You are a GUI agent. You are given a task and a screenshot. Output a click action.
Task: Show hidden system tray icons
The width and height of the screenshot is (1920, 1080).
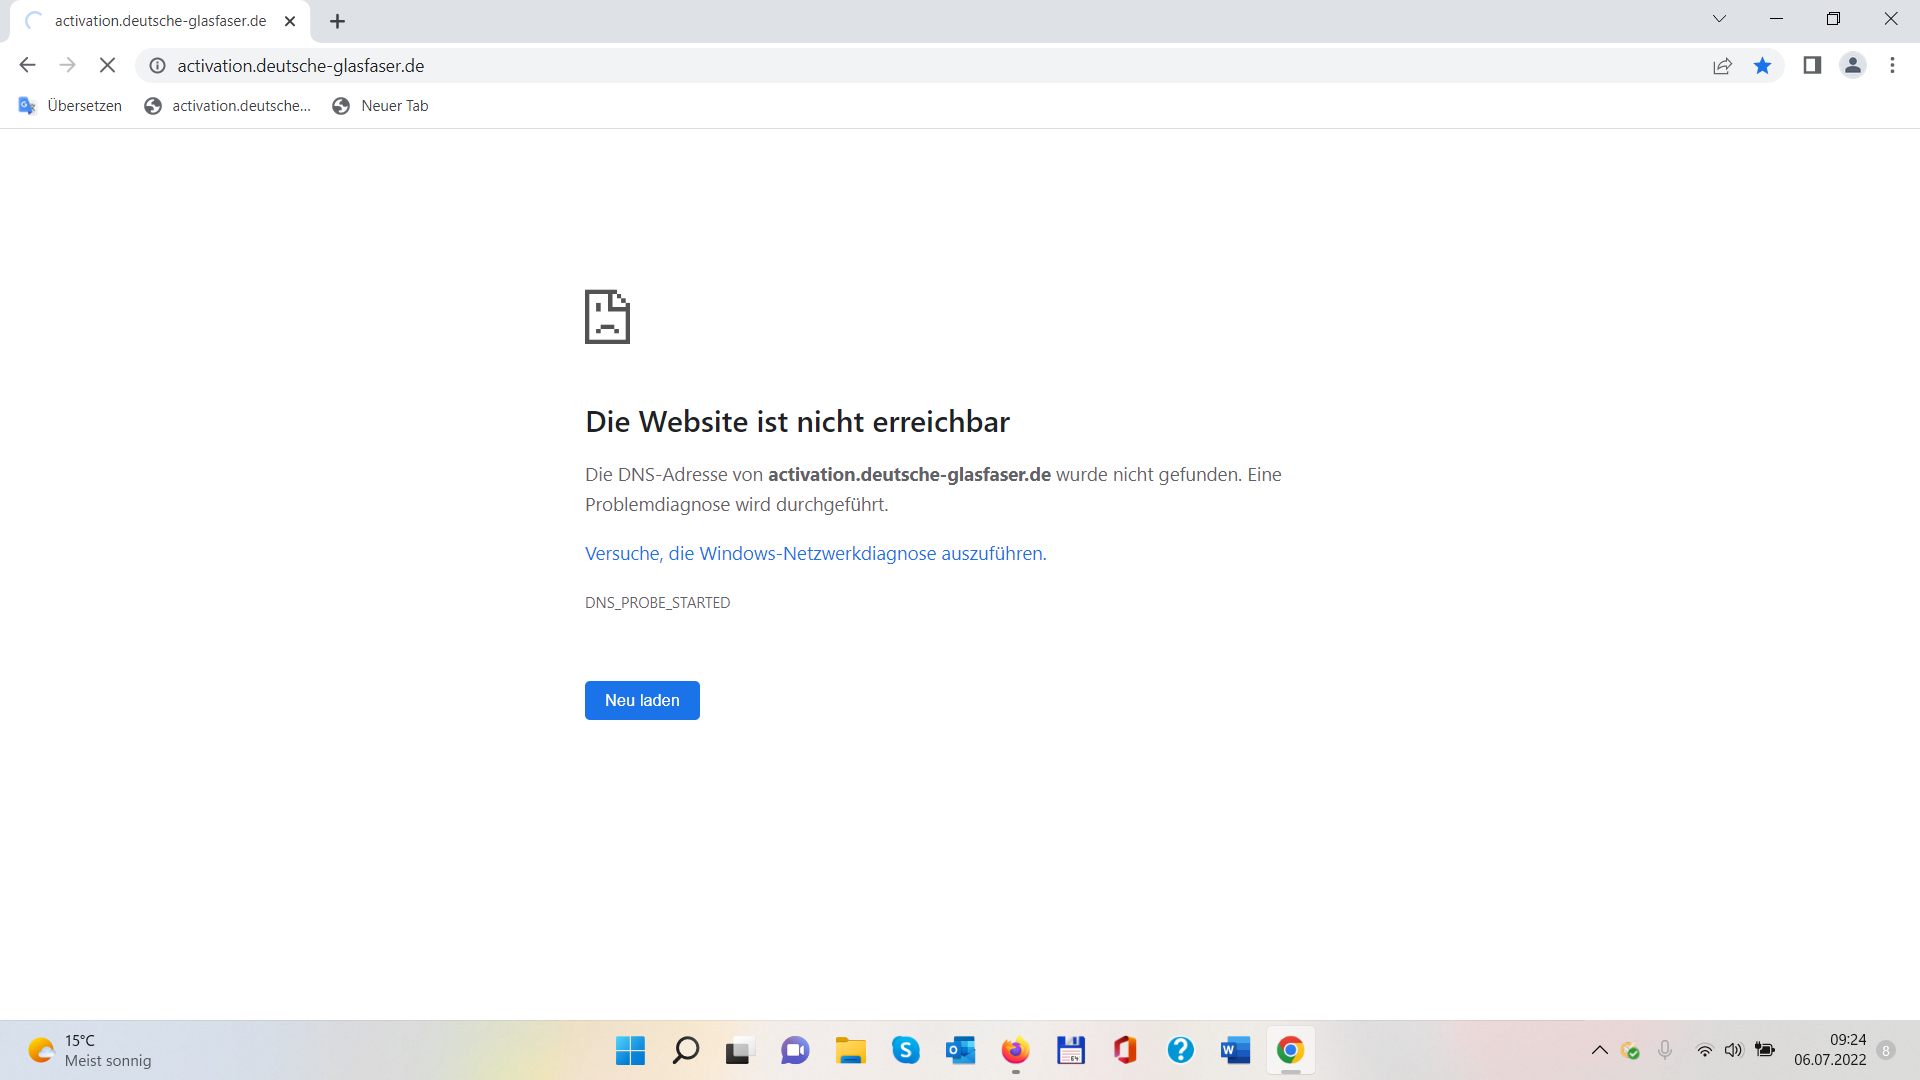[x=1599, y=1051]
